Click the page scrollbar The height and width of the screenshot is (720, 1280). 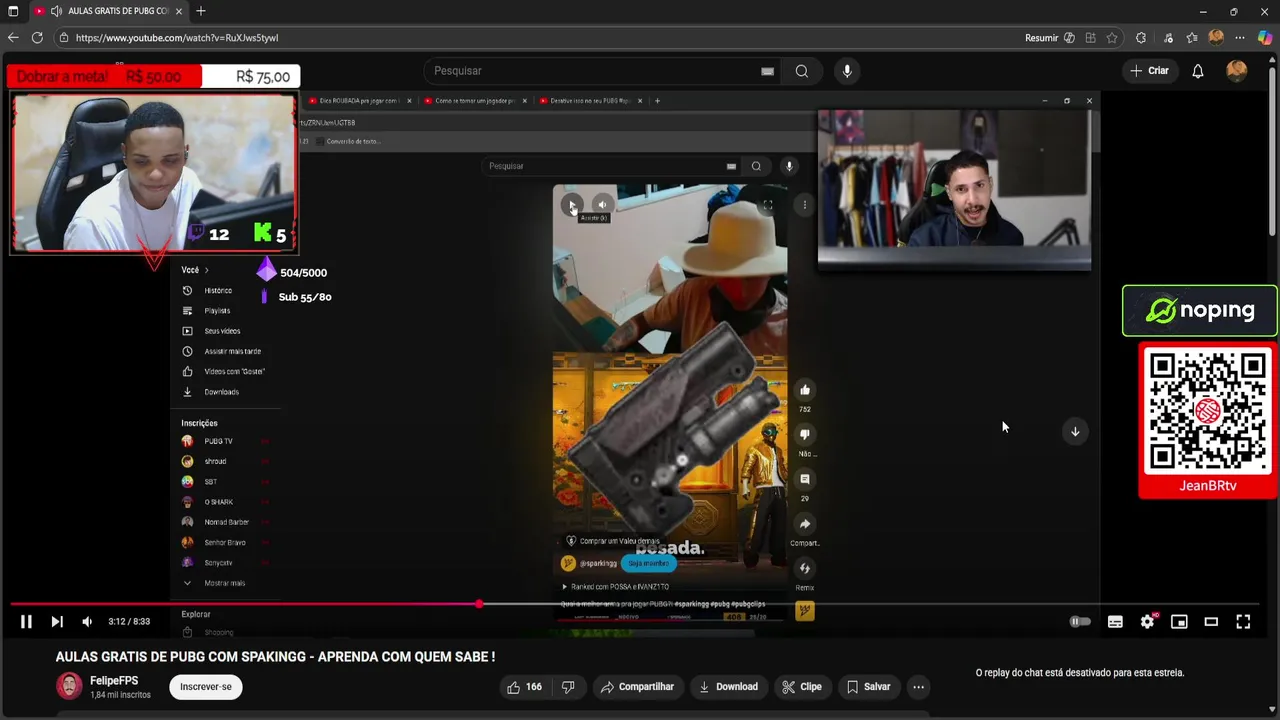1274,150
